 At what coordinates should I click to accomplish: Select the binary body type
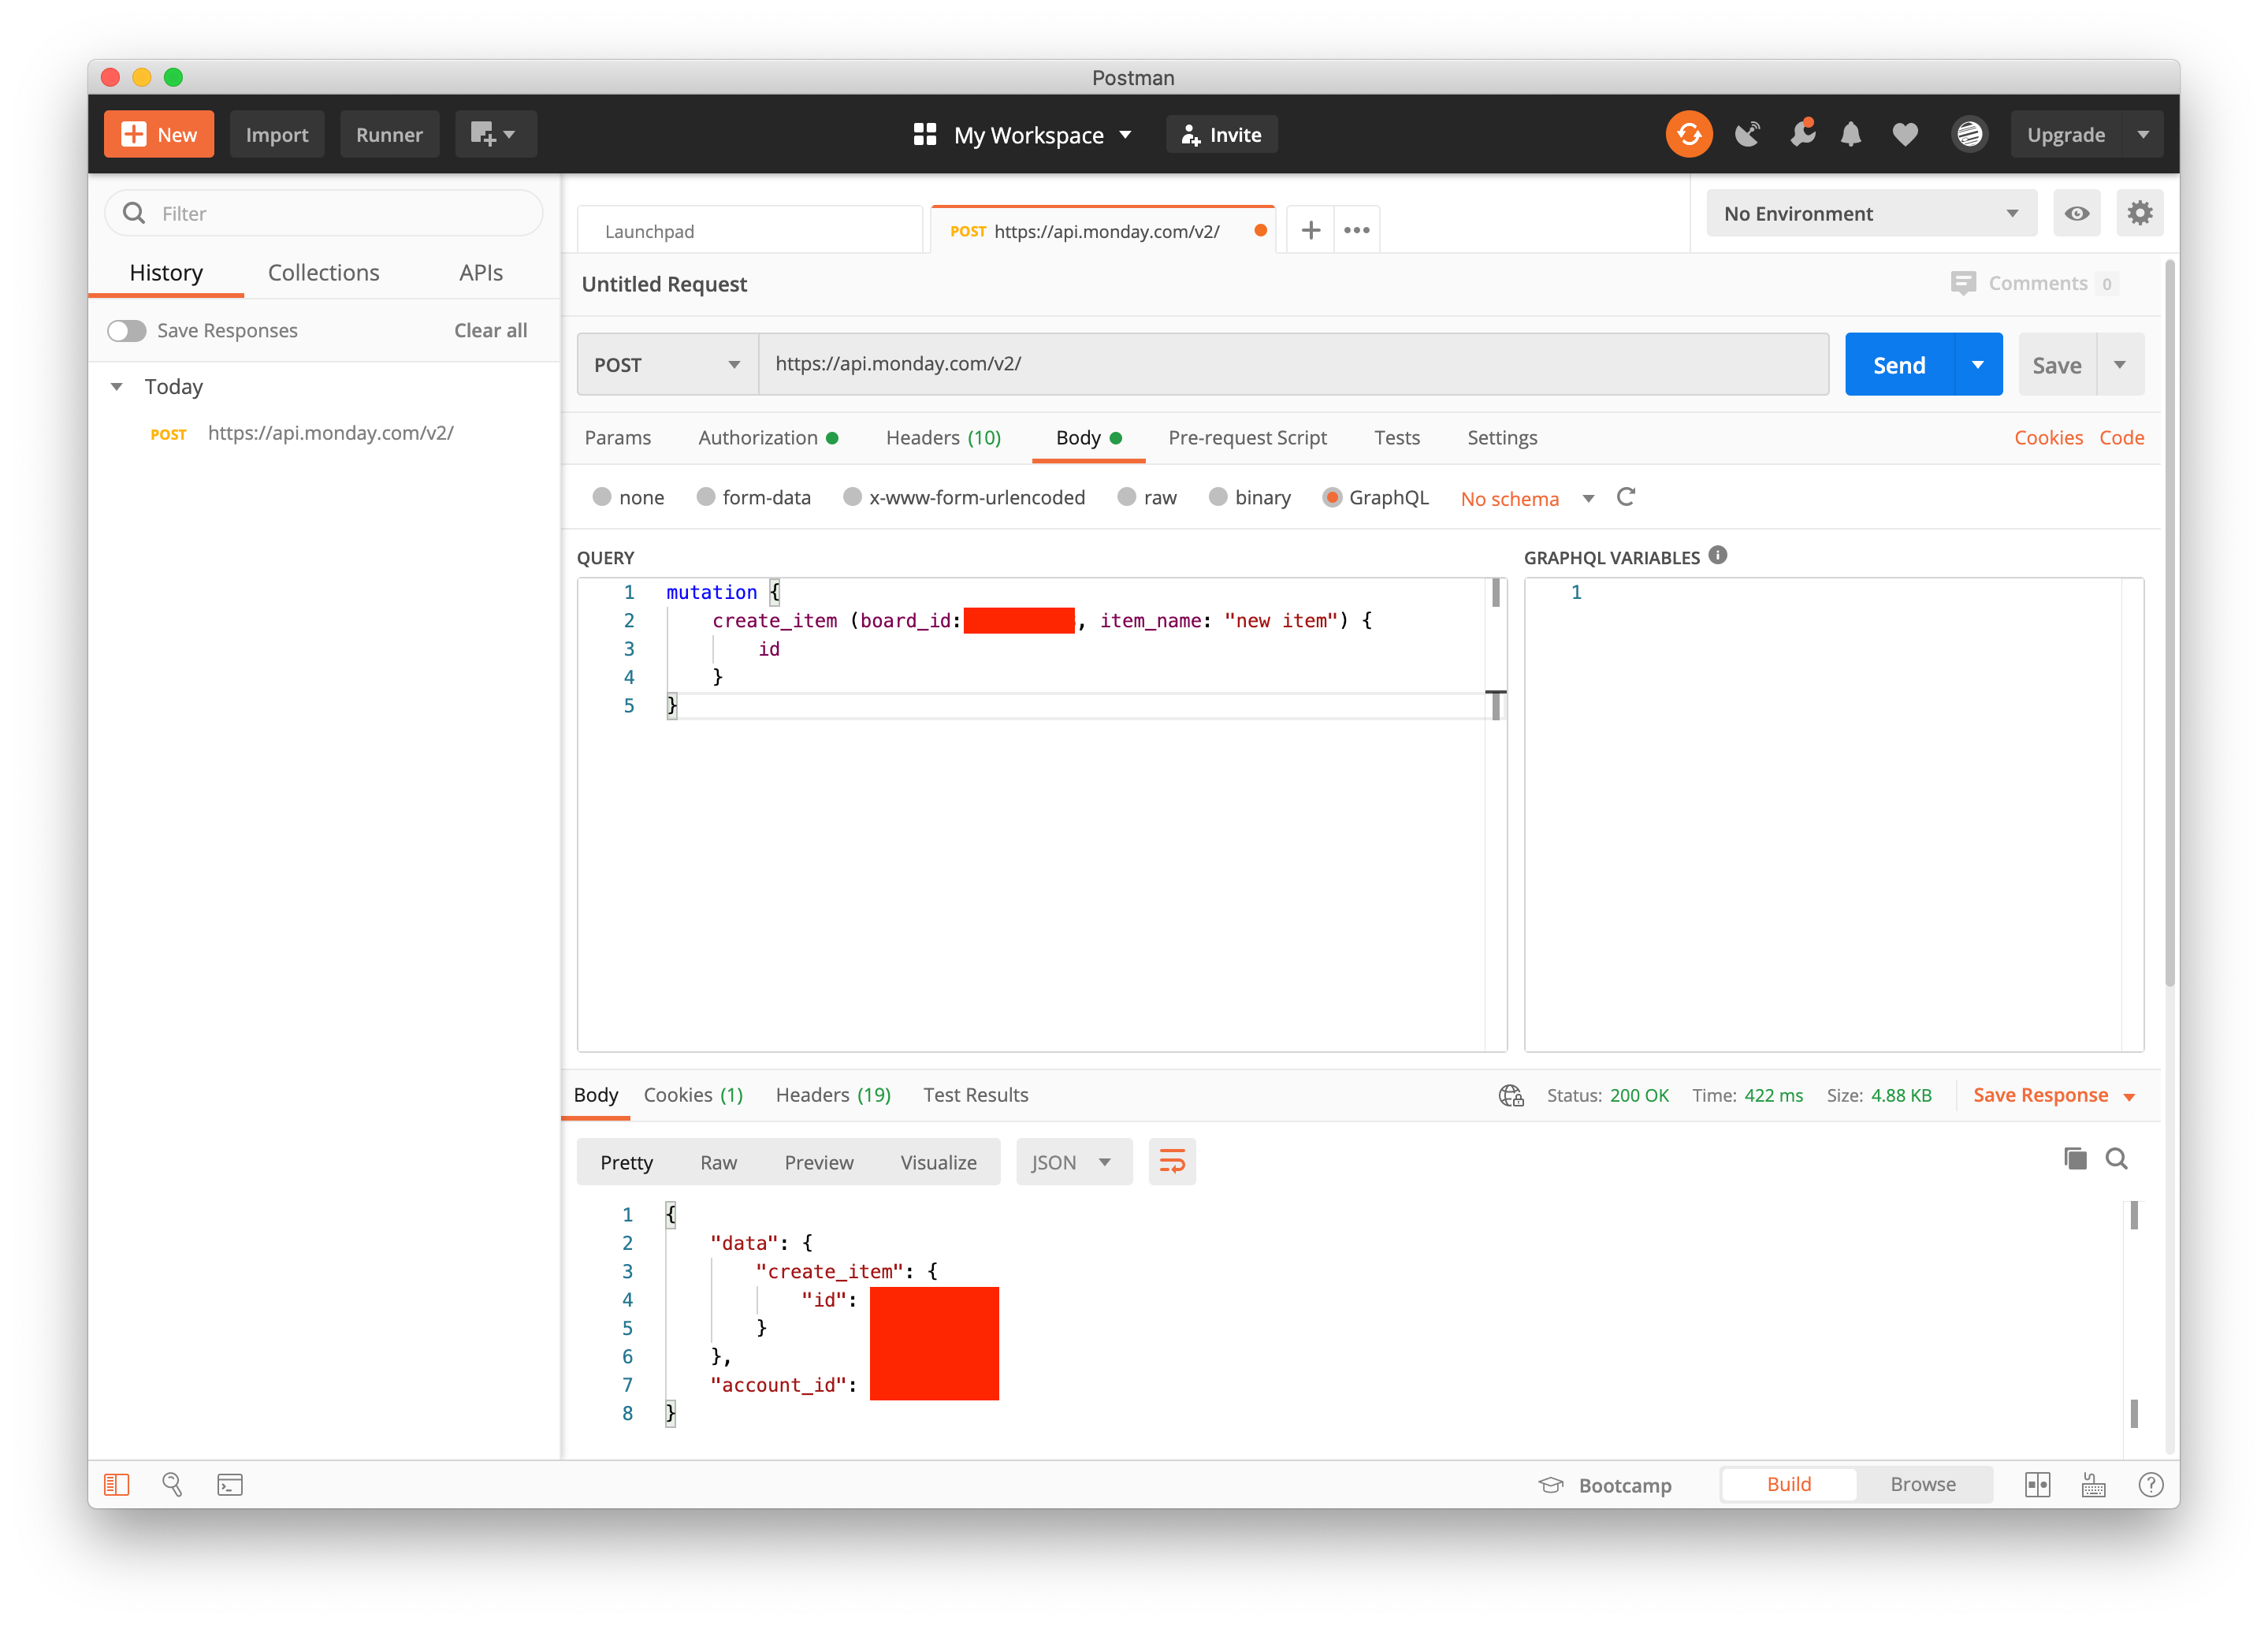click(1217, 497)
